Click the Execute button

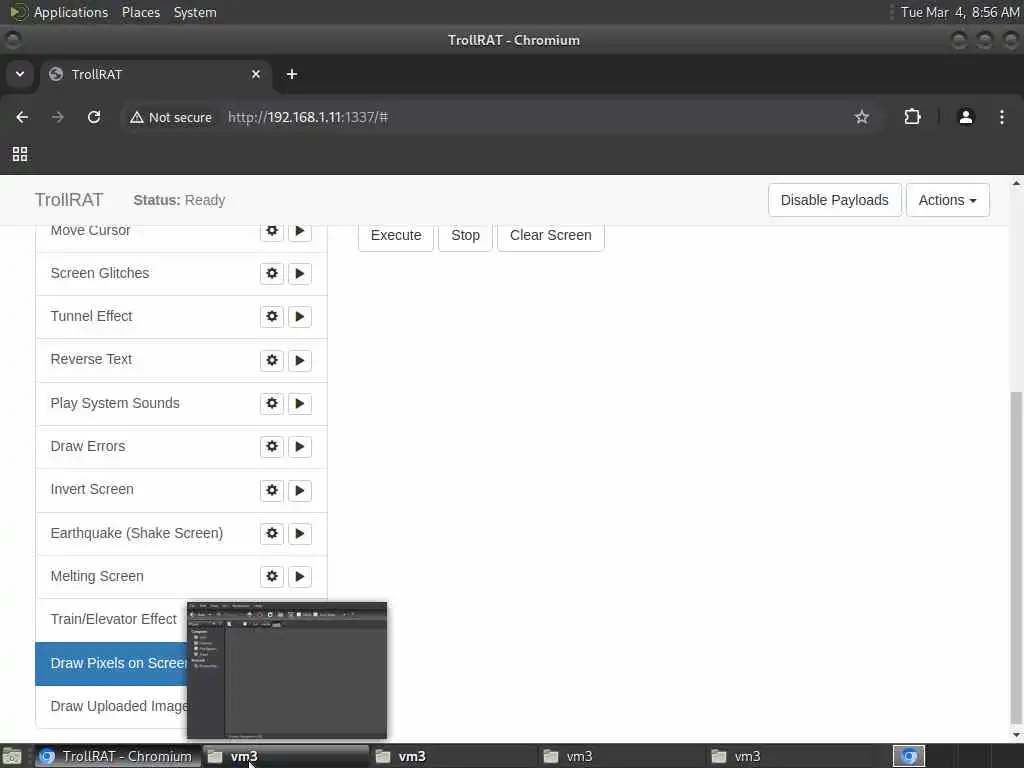pos(396,236)
